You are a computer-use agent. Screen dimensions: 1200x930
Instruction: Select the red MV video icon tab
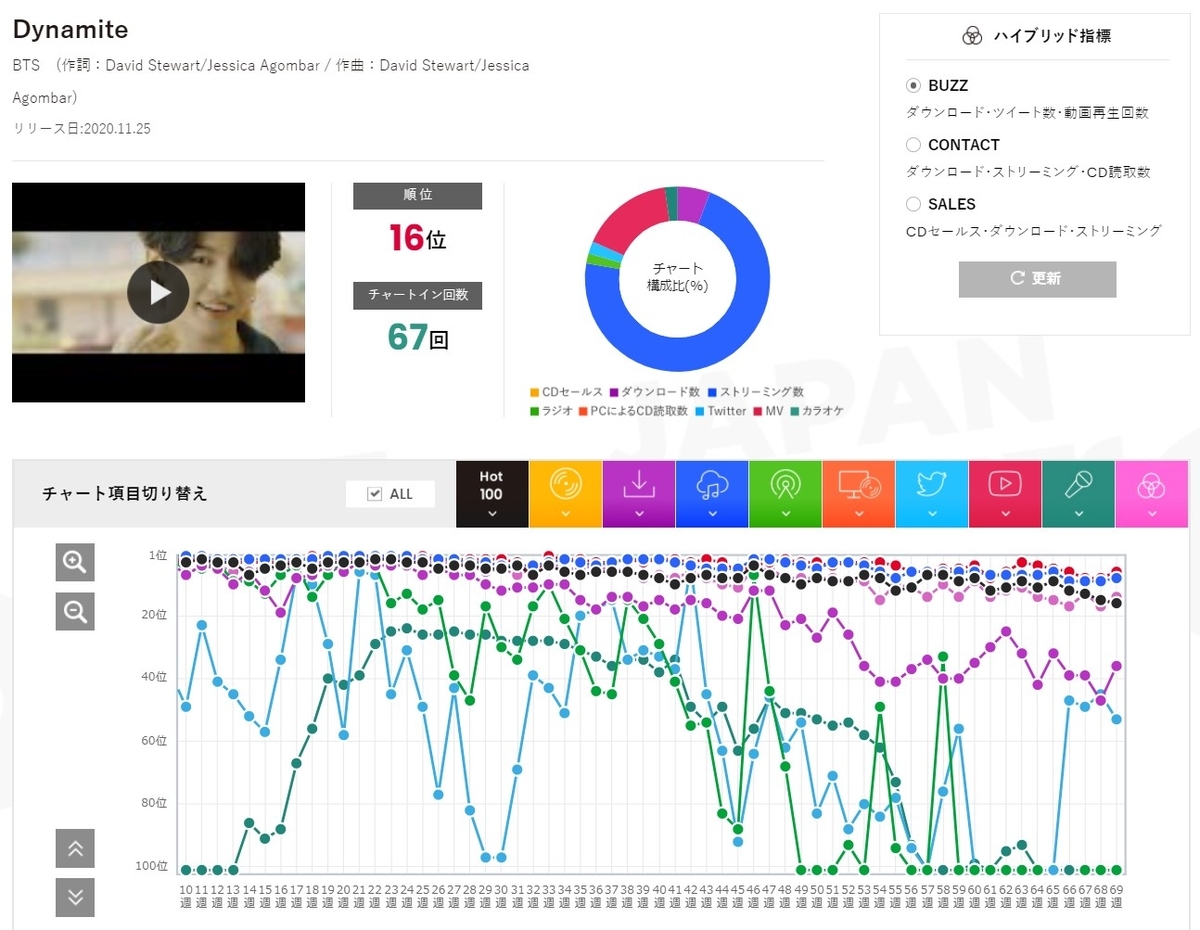pos(1005,485)
